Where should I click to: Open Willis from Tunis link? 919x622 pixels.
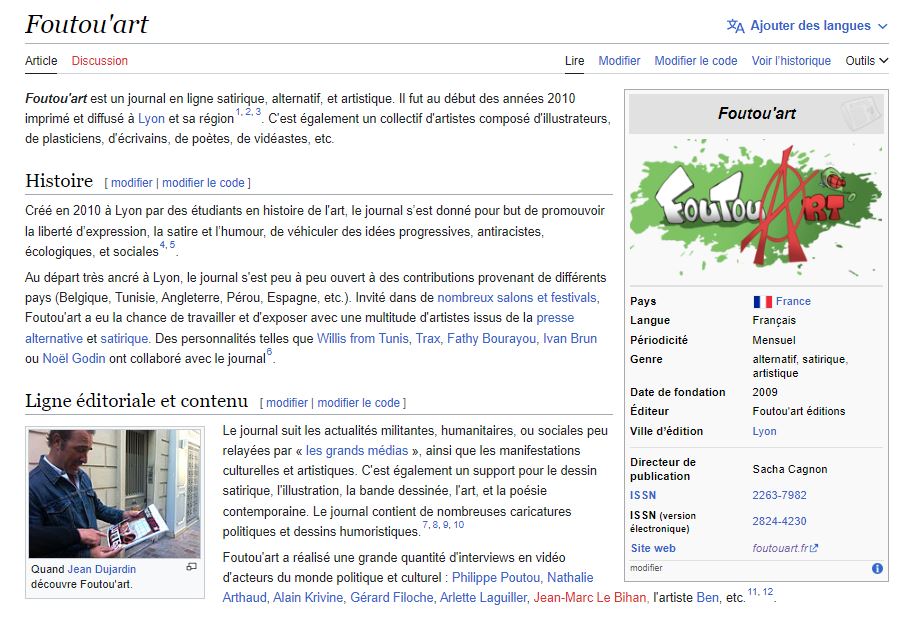[x=363, y=338]
